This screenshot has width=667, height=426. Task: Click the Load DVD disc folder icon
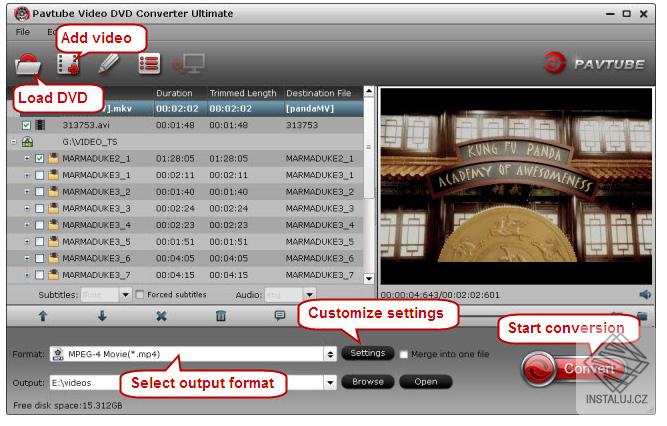pyautogui.click(x=28, y=64)
